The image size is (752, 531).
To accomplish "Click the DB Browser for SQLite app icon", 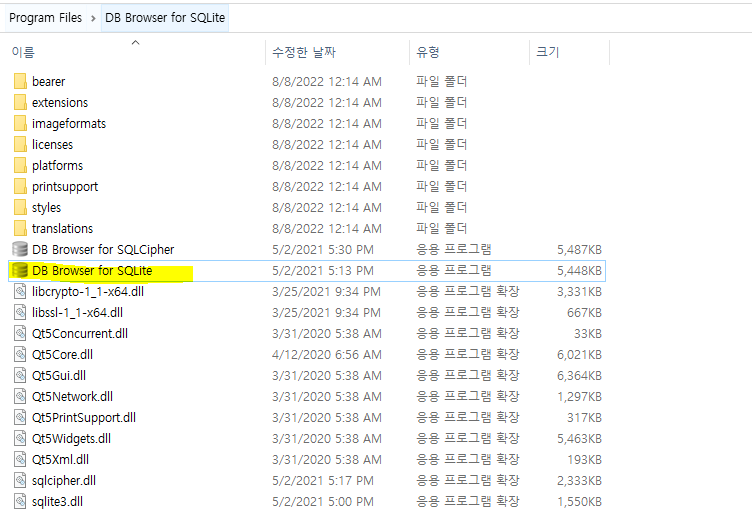I will coord(20,271).
